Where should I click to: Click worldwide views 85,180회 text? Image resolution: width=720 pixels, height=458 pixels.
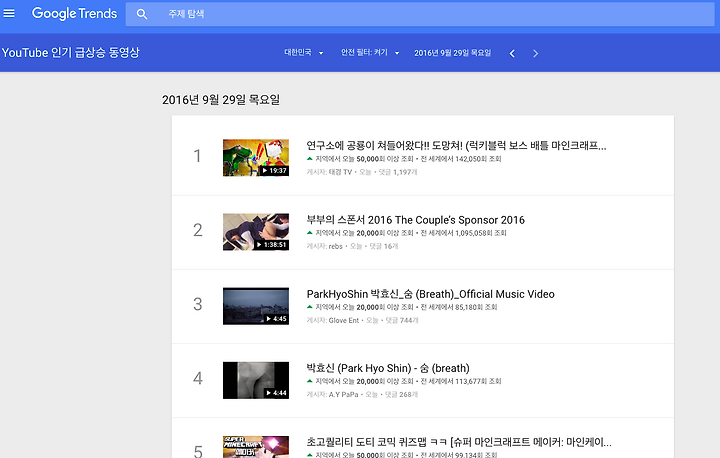[x=459, y=307]
